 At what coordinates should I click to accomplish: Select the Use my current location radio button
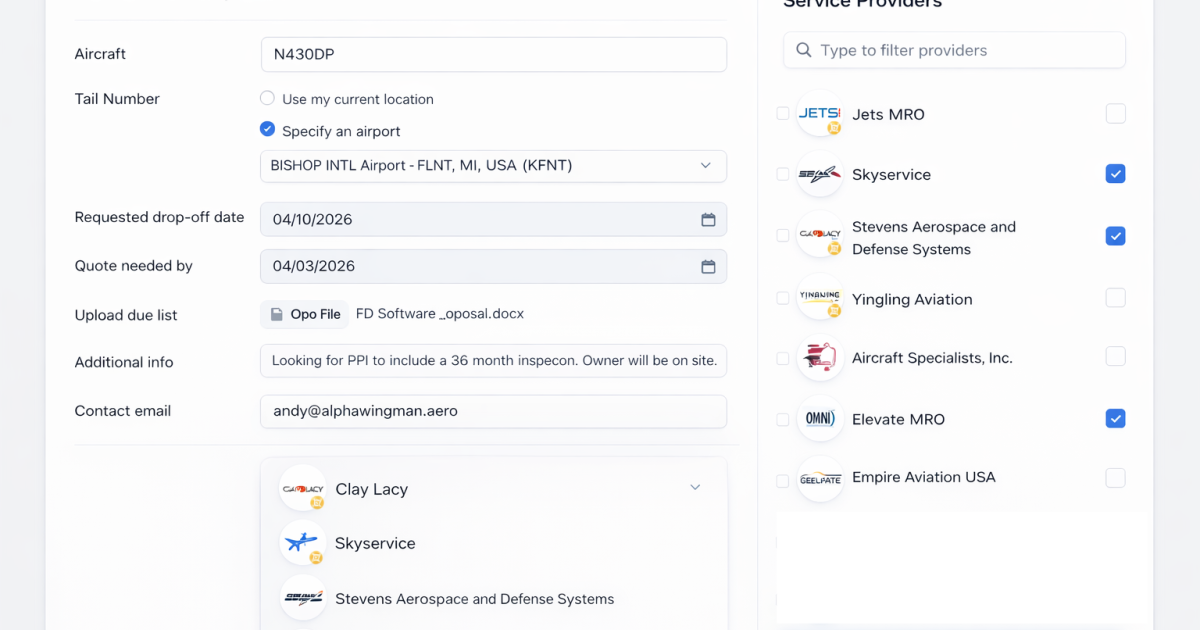tap(267, 99)
